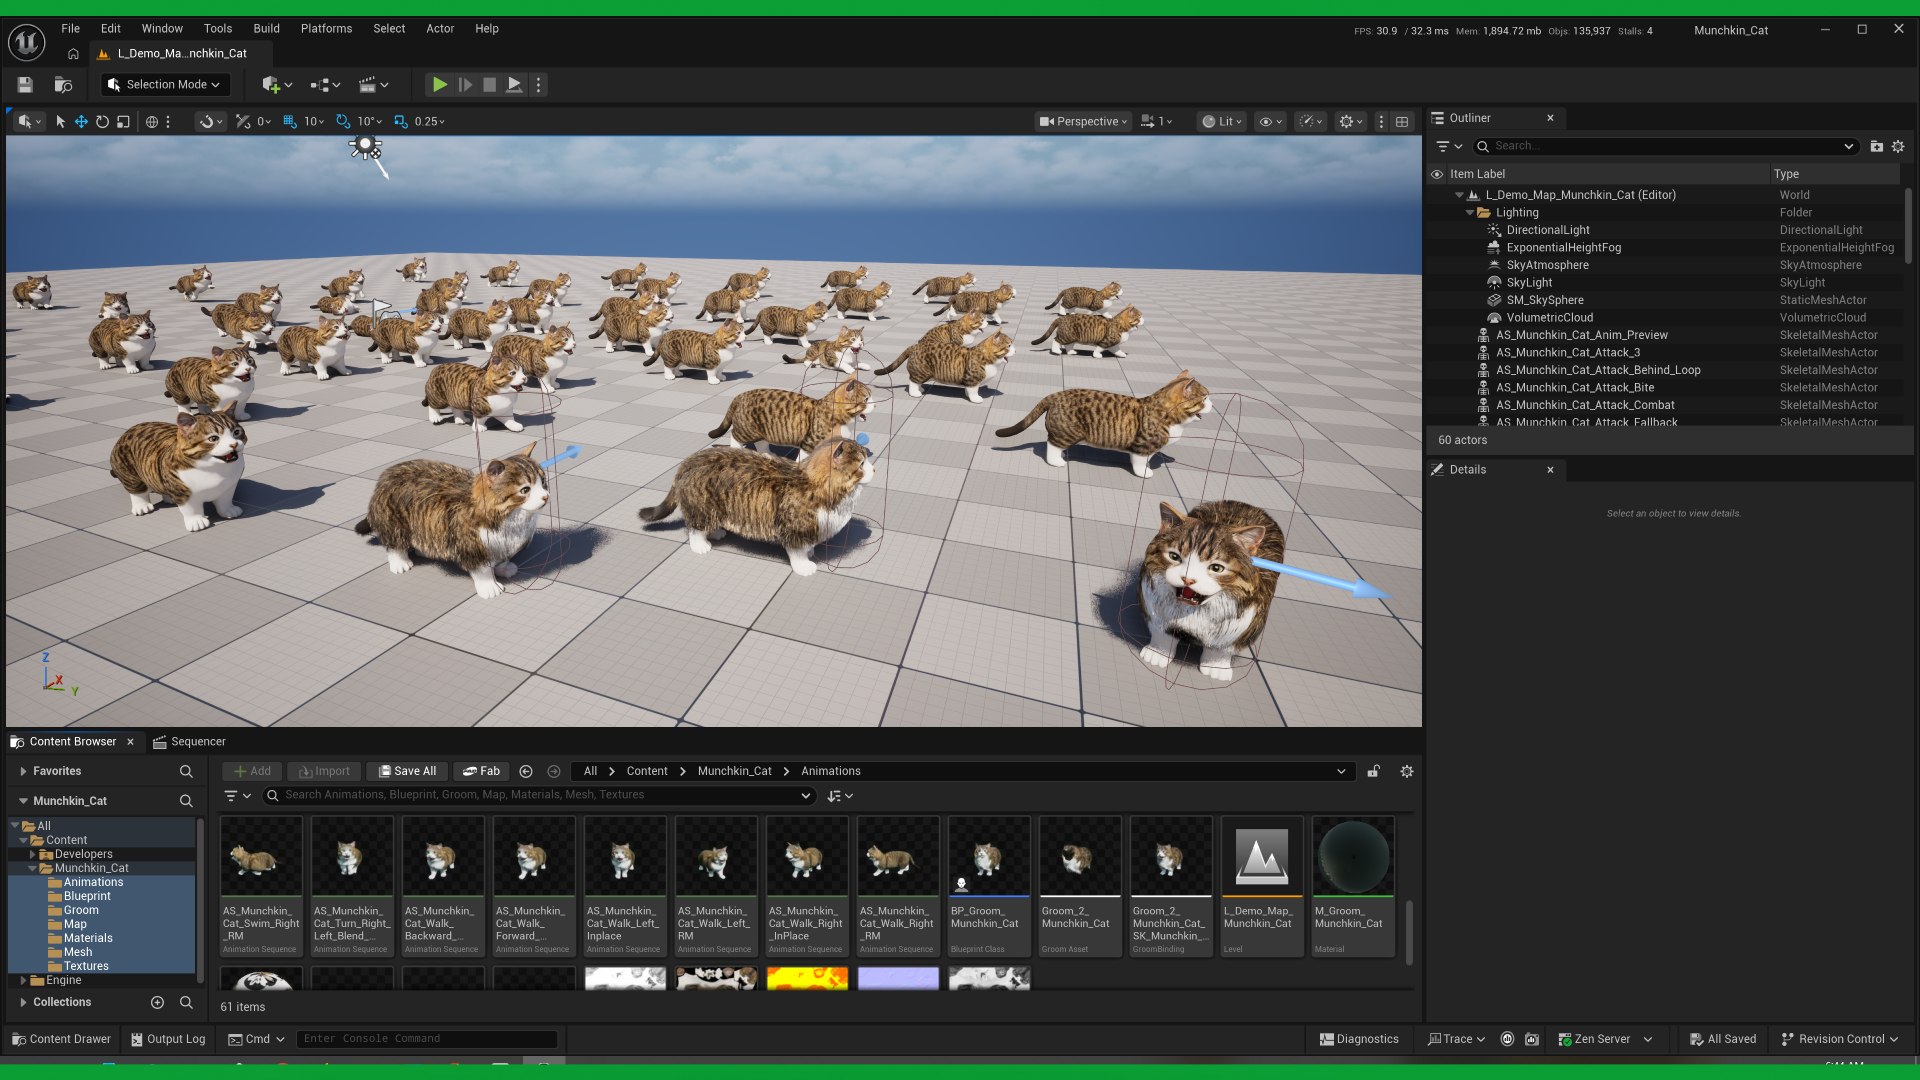Select the arrow pointer selection tool
The height and width of the screenshot is (1080, 1920).
[x=60, y=122]
